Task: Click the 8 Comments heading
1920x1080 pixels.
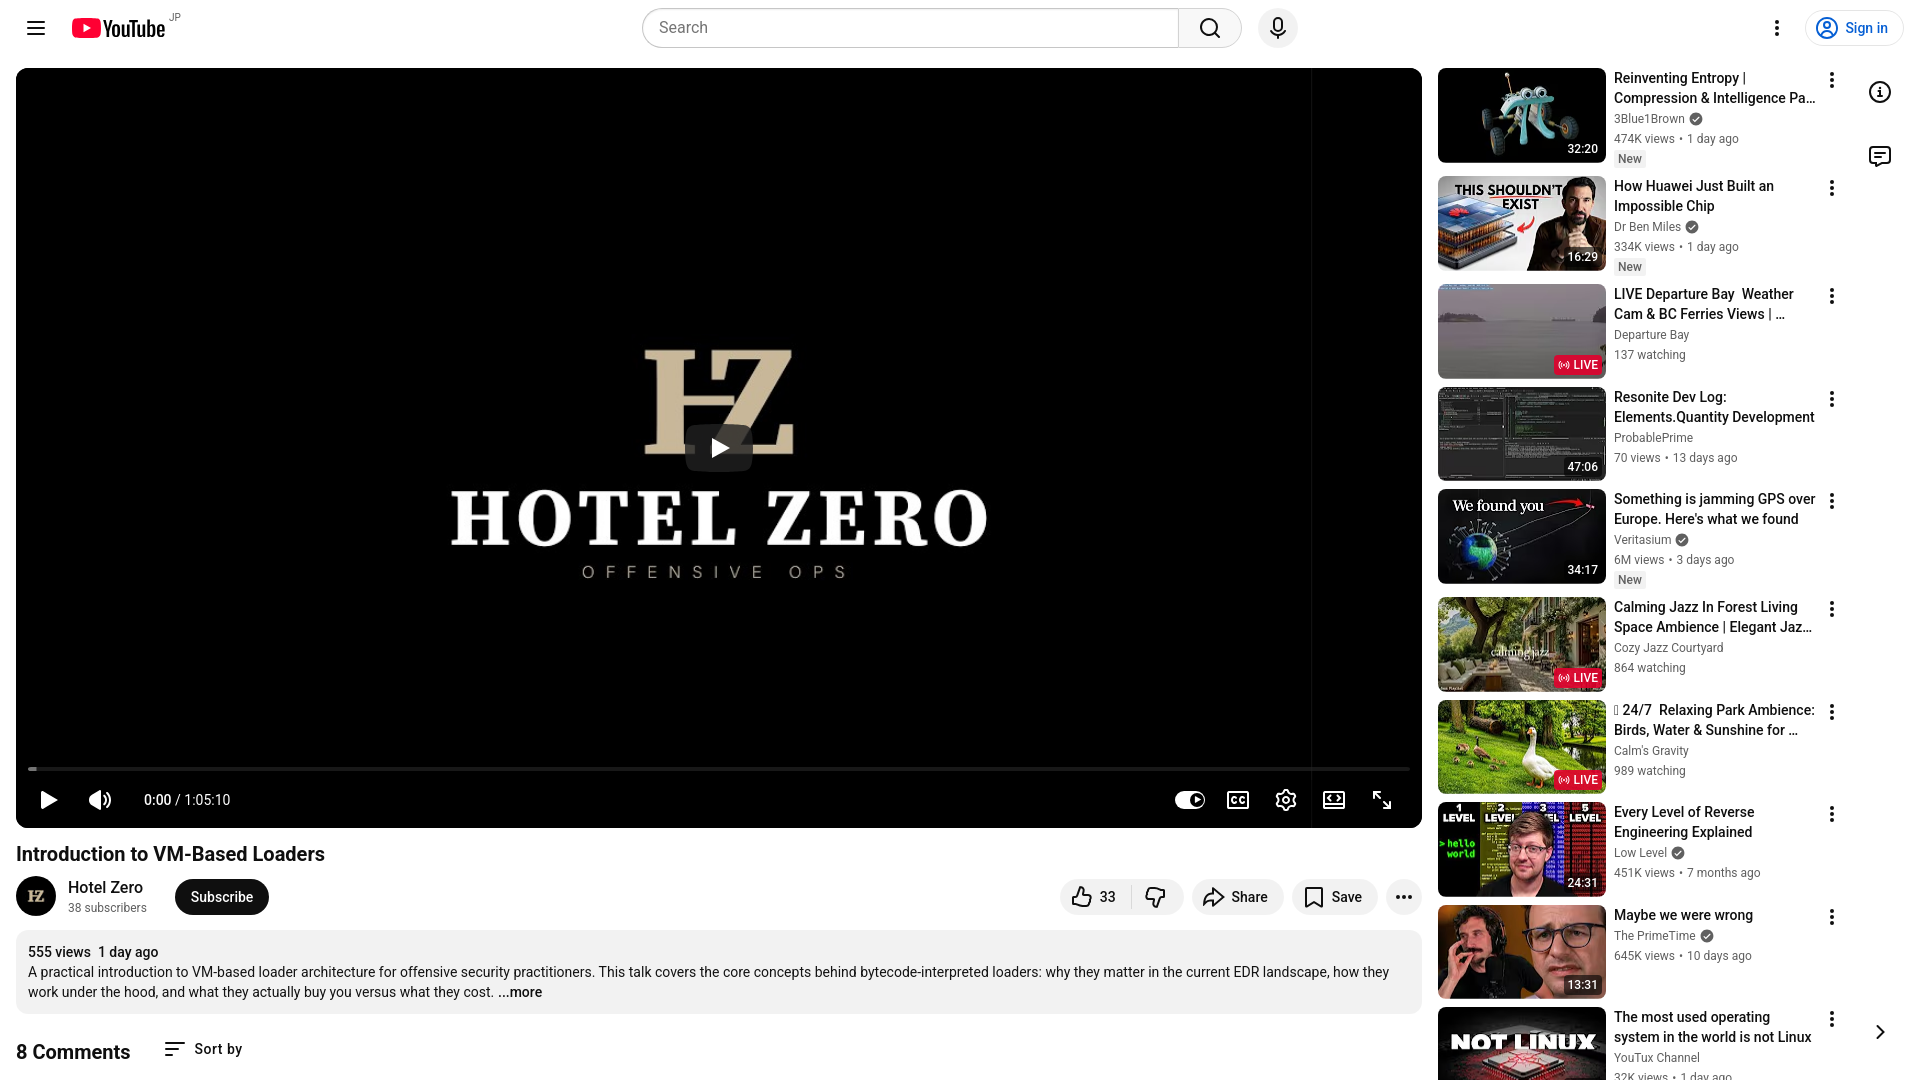Action: click(73, 1052)
